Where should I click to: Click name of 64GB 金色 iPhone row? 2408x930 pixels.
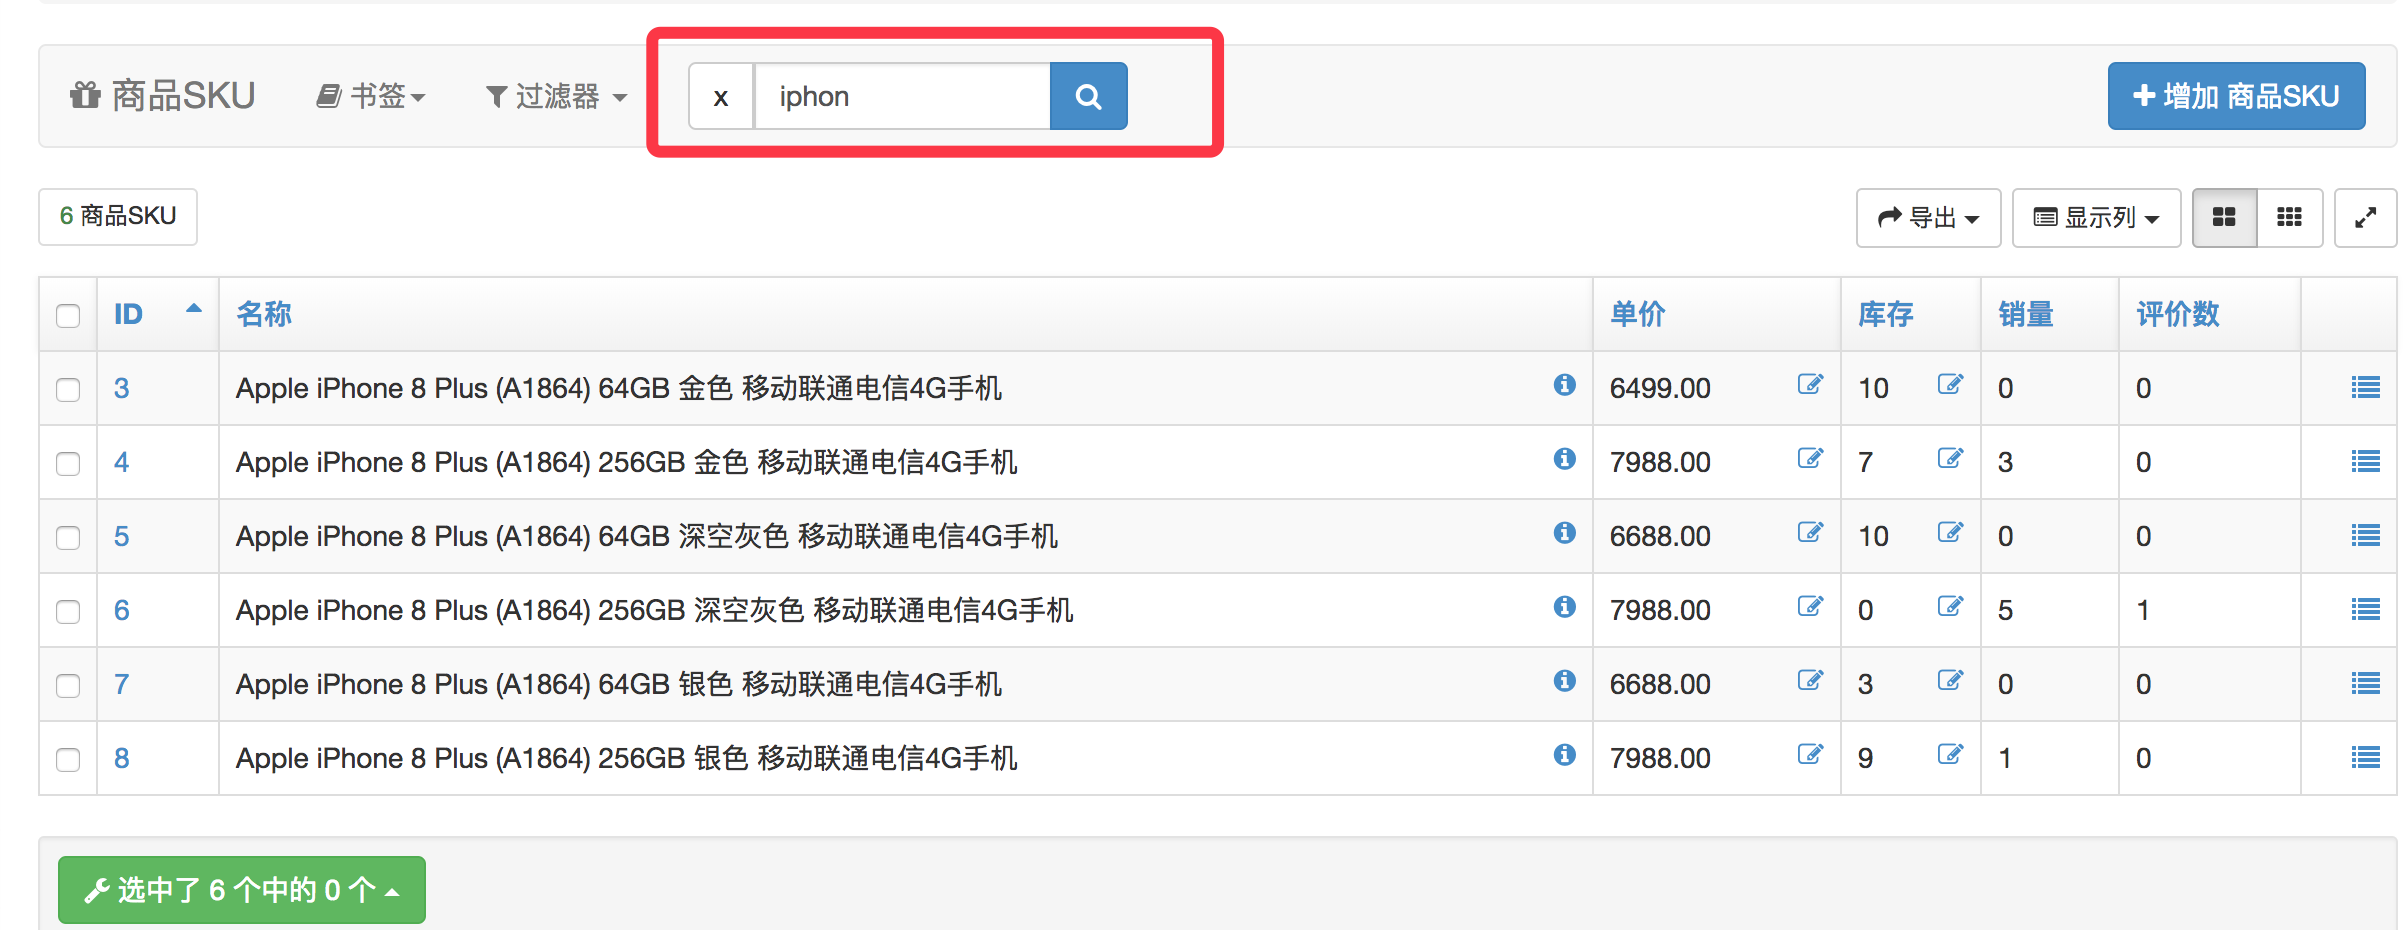618,388
